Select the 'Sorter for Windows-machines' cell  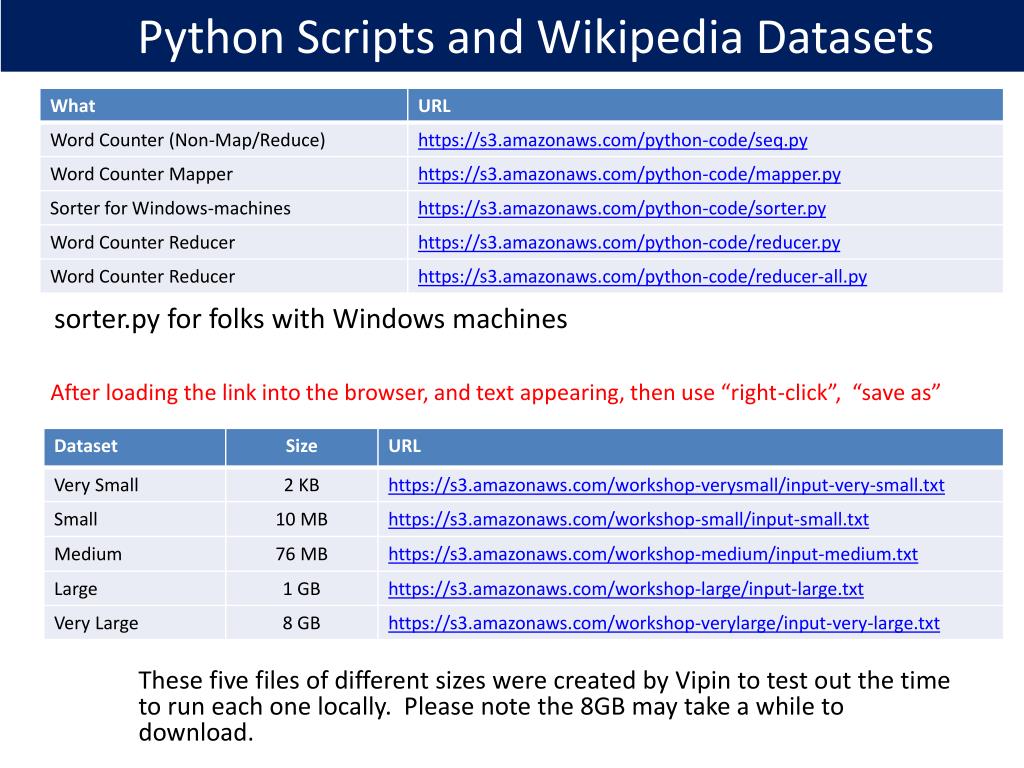pyautogui.click(x=224, y=208)
